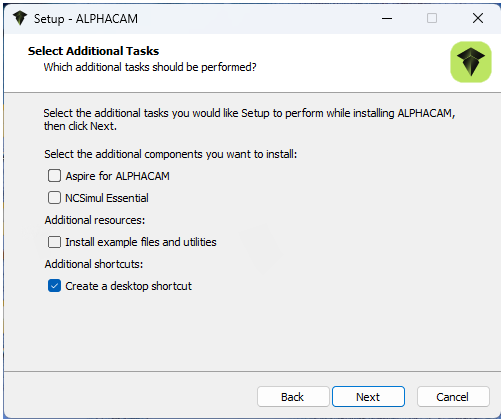Click 'Which additional tasks should be performed?' text
Screen dimensions: 501x420
pos(150,67)
